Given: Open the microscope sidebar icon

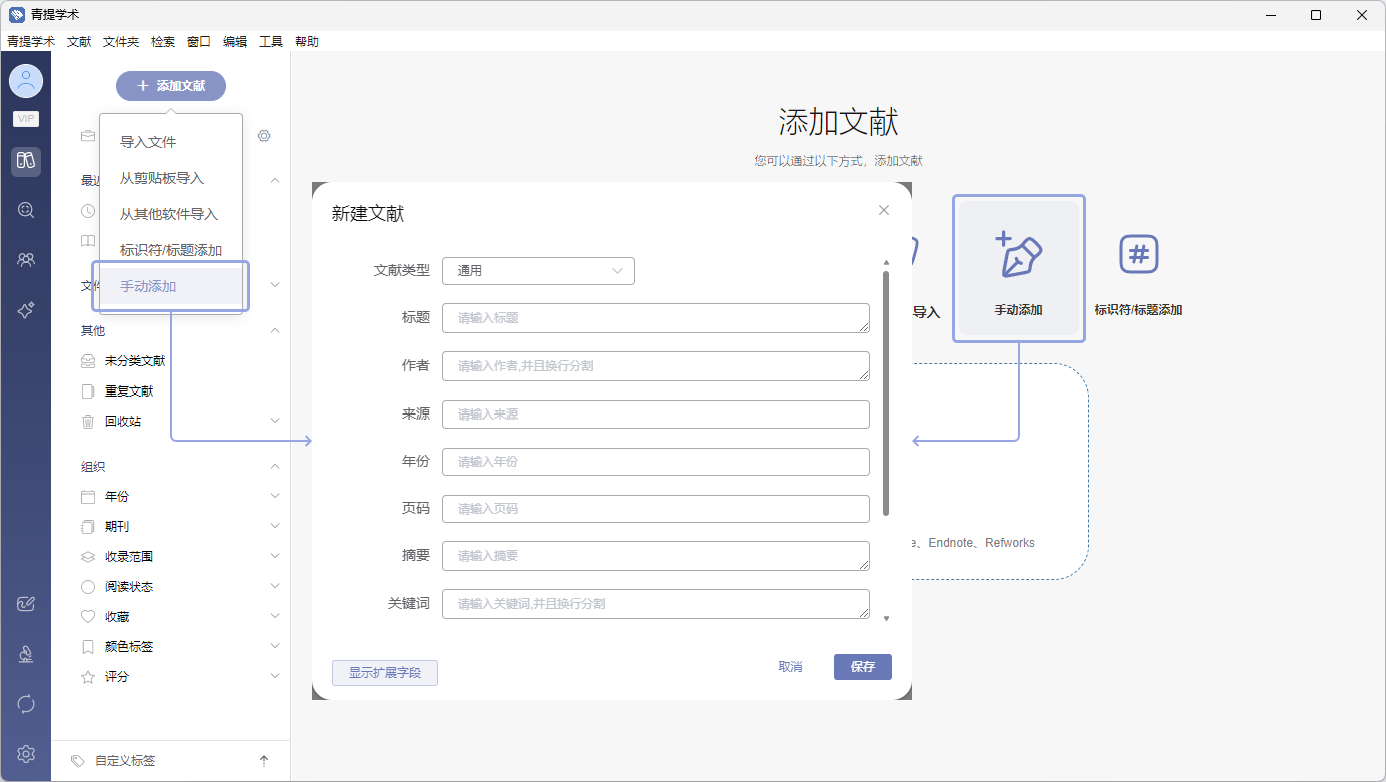Looking at the screenshot, I should [26, 654].
